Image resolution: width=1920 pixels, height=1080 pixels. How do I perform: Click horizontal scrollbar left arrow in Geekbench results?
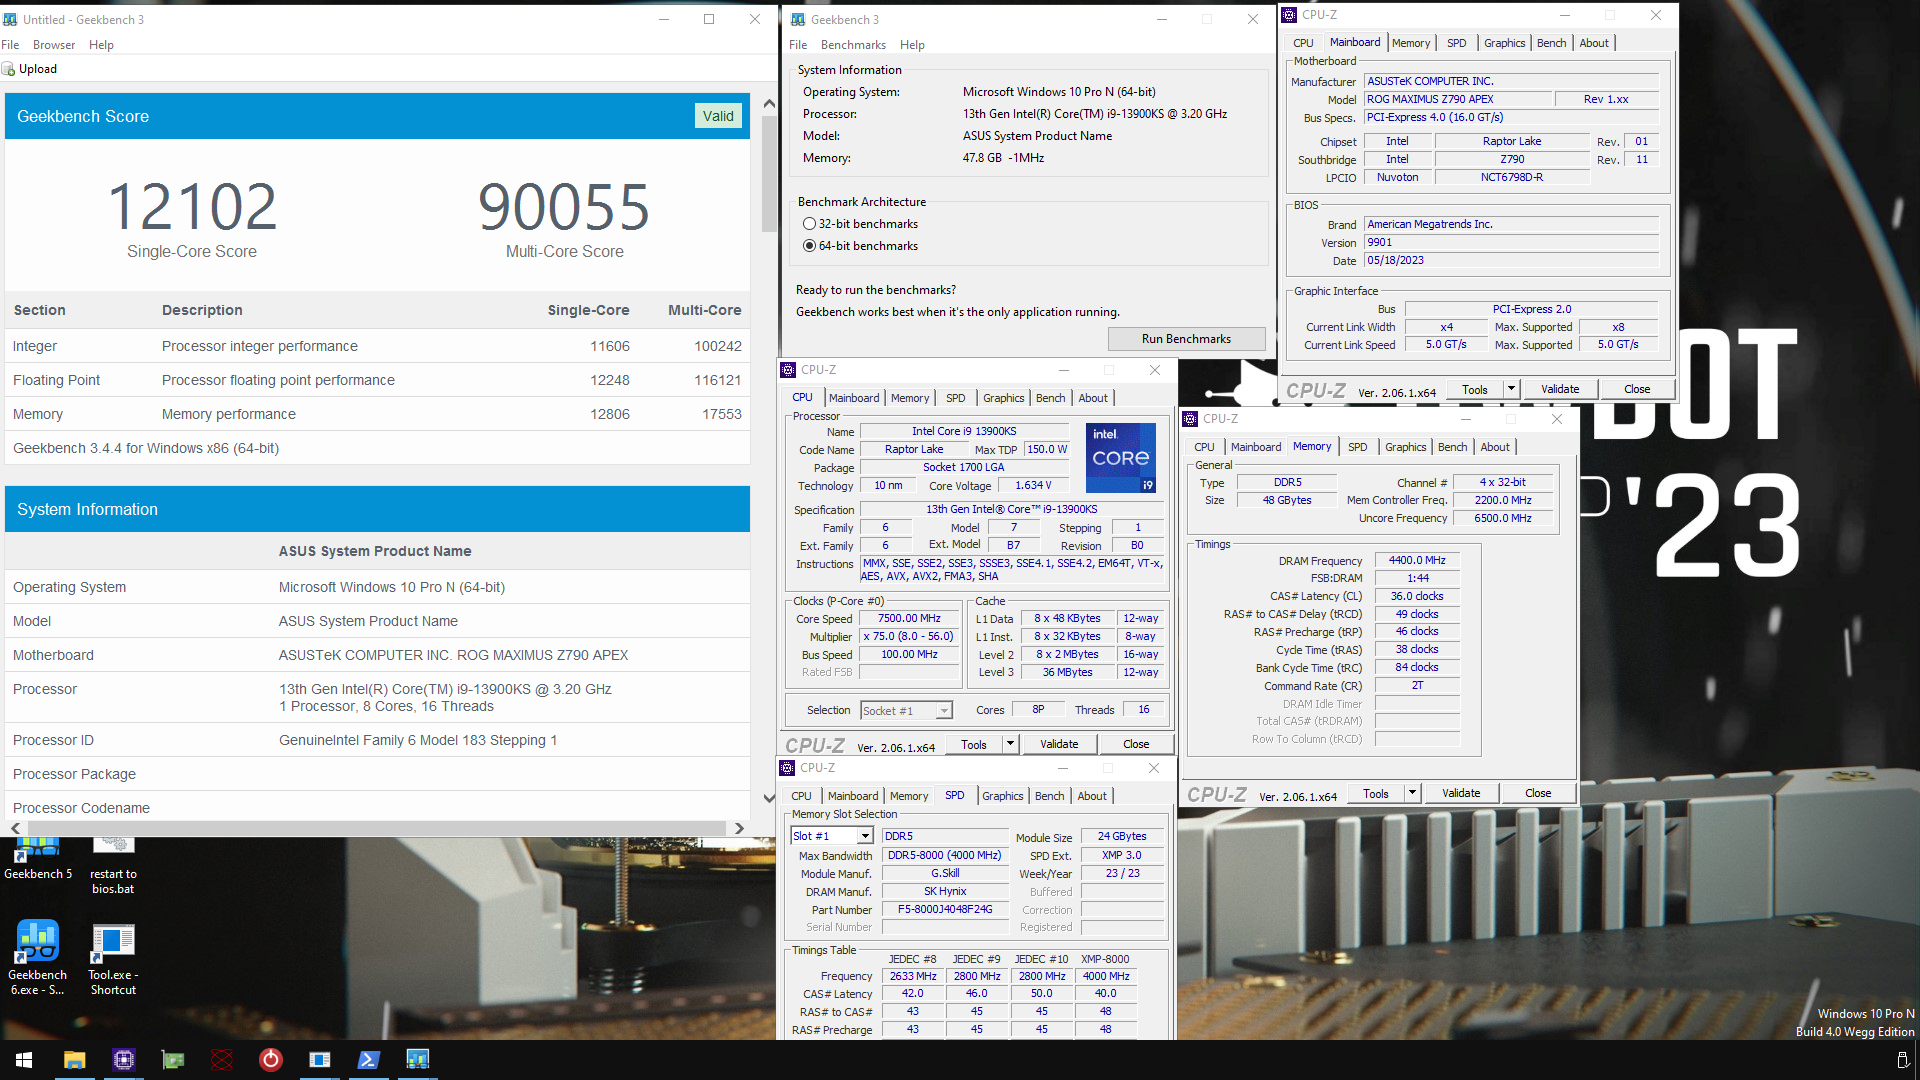16,828
